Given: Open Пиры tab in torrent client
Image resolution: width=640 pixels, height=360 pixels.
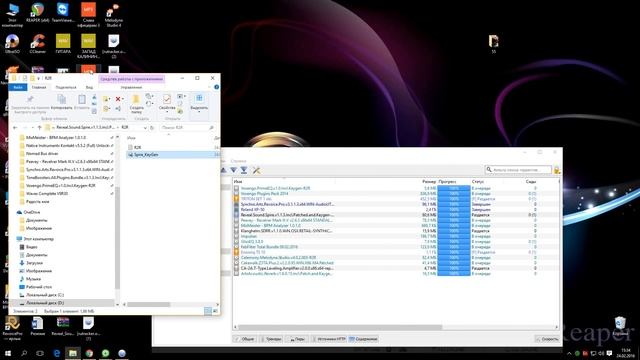Looking at the screenshot, I should pyautogui.click(x=297, y=339).
